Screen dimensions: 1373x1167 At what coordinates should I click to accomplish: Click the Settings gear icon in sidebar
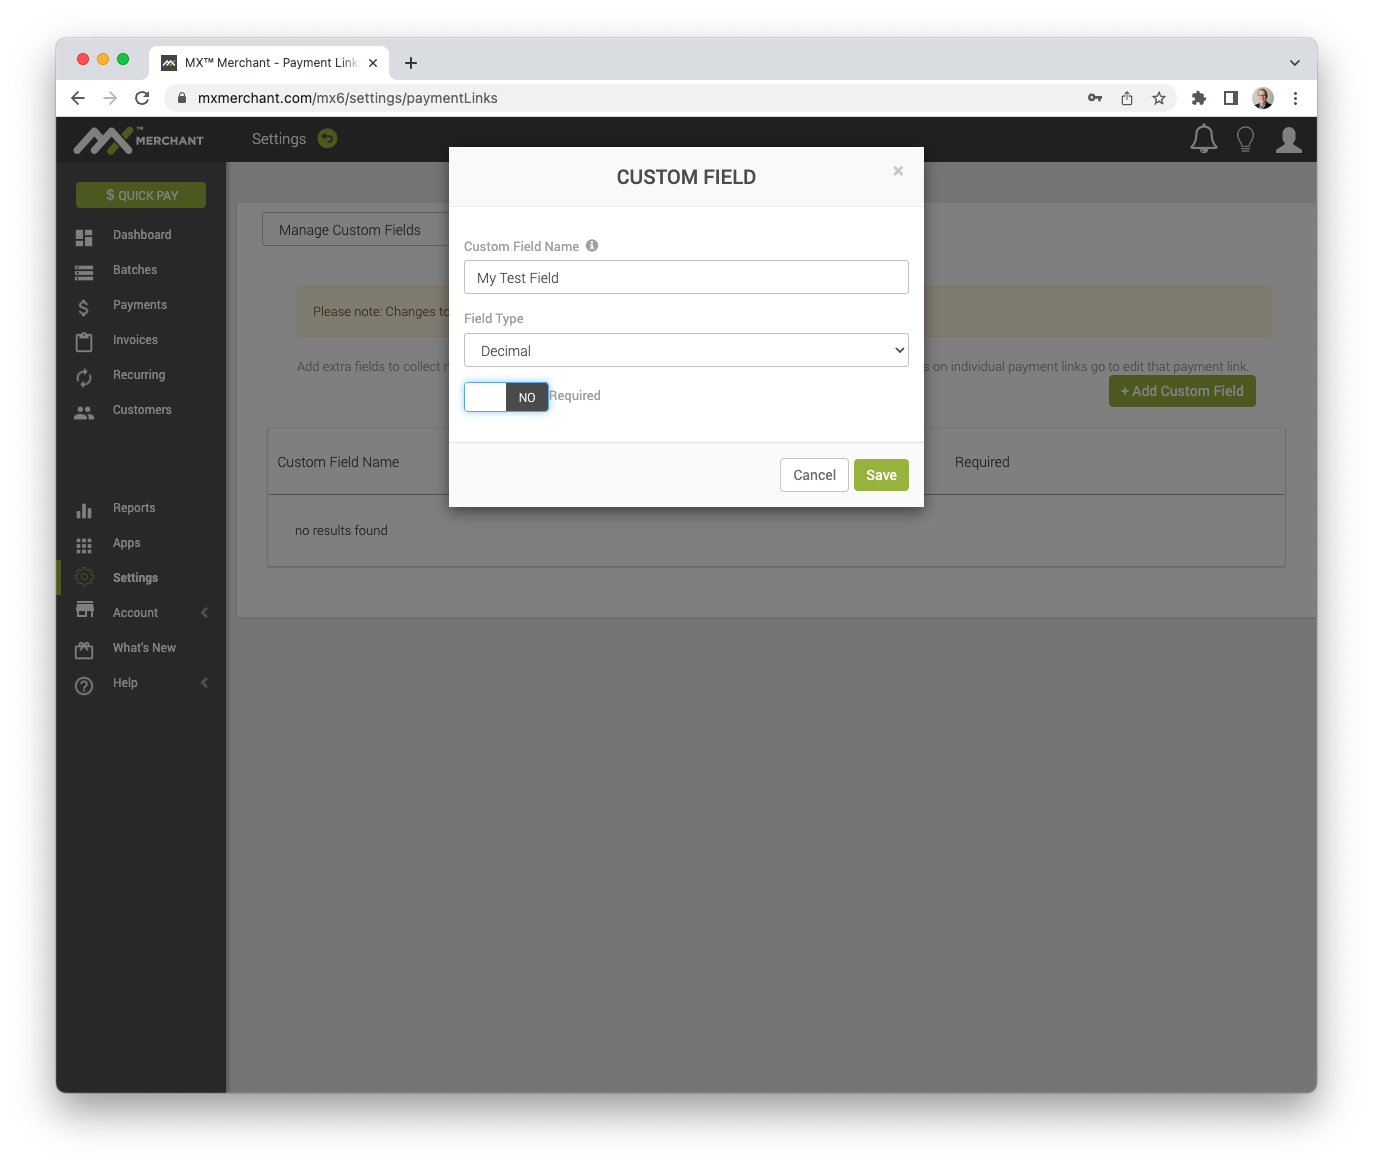pyautogui.click(x=84, y=577)
